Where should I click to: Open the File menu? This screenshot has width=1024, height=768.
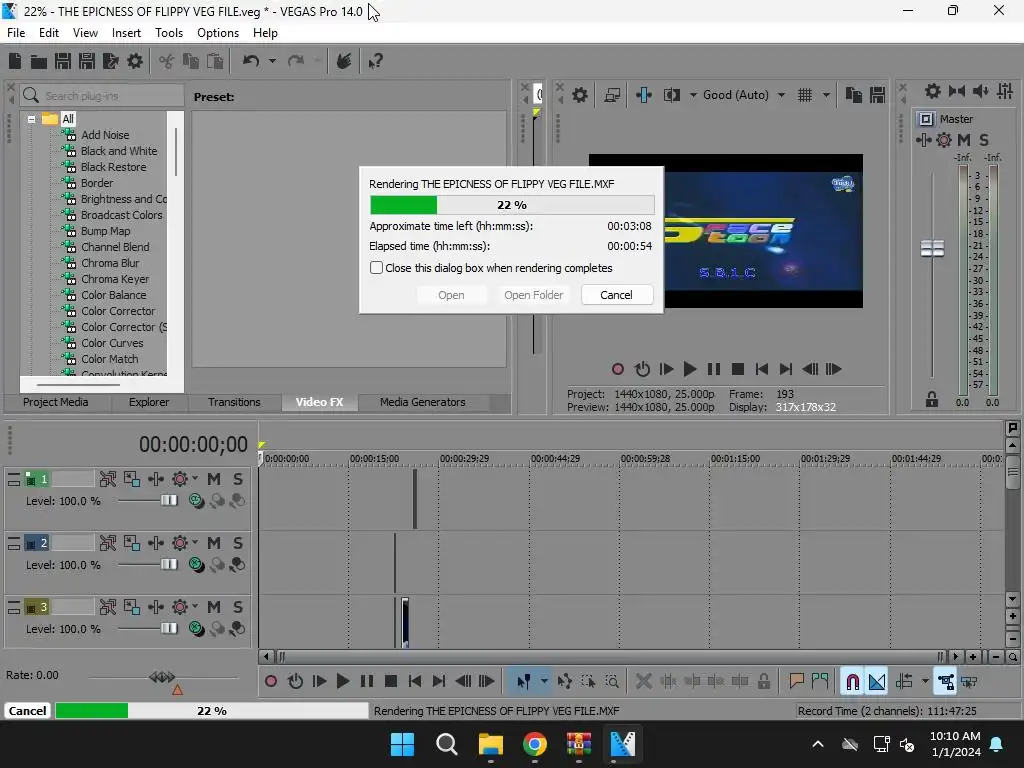[16, 33]
